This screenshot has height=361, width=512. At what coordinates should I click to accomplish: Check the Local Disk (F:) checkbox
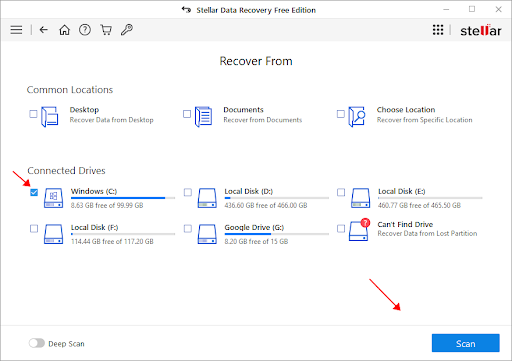click(34, 229)
